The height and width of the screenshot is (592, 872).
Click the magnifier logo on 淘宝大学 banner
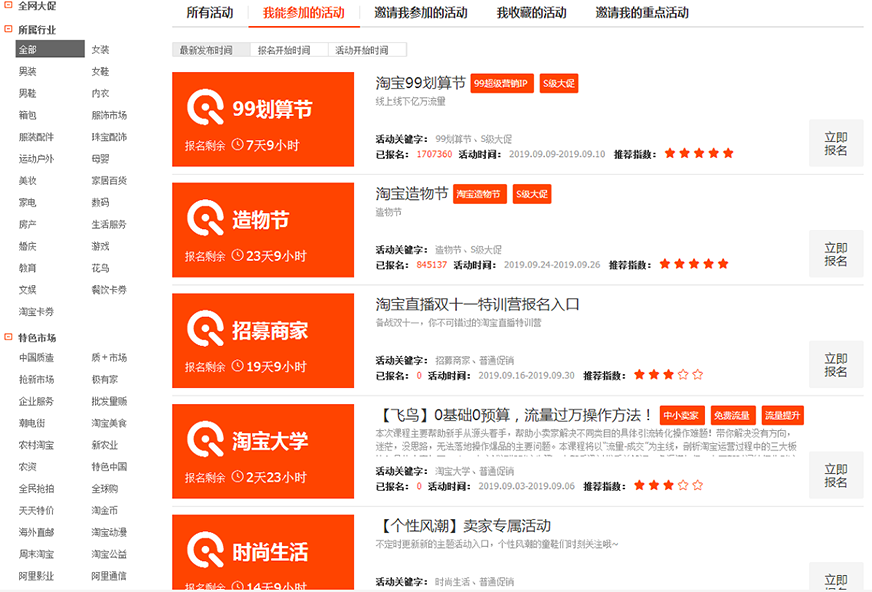click(x=205, y=439)
